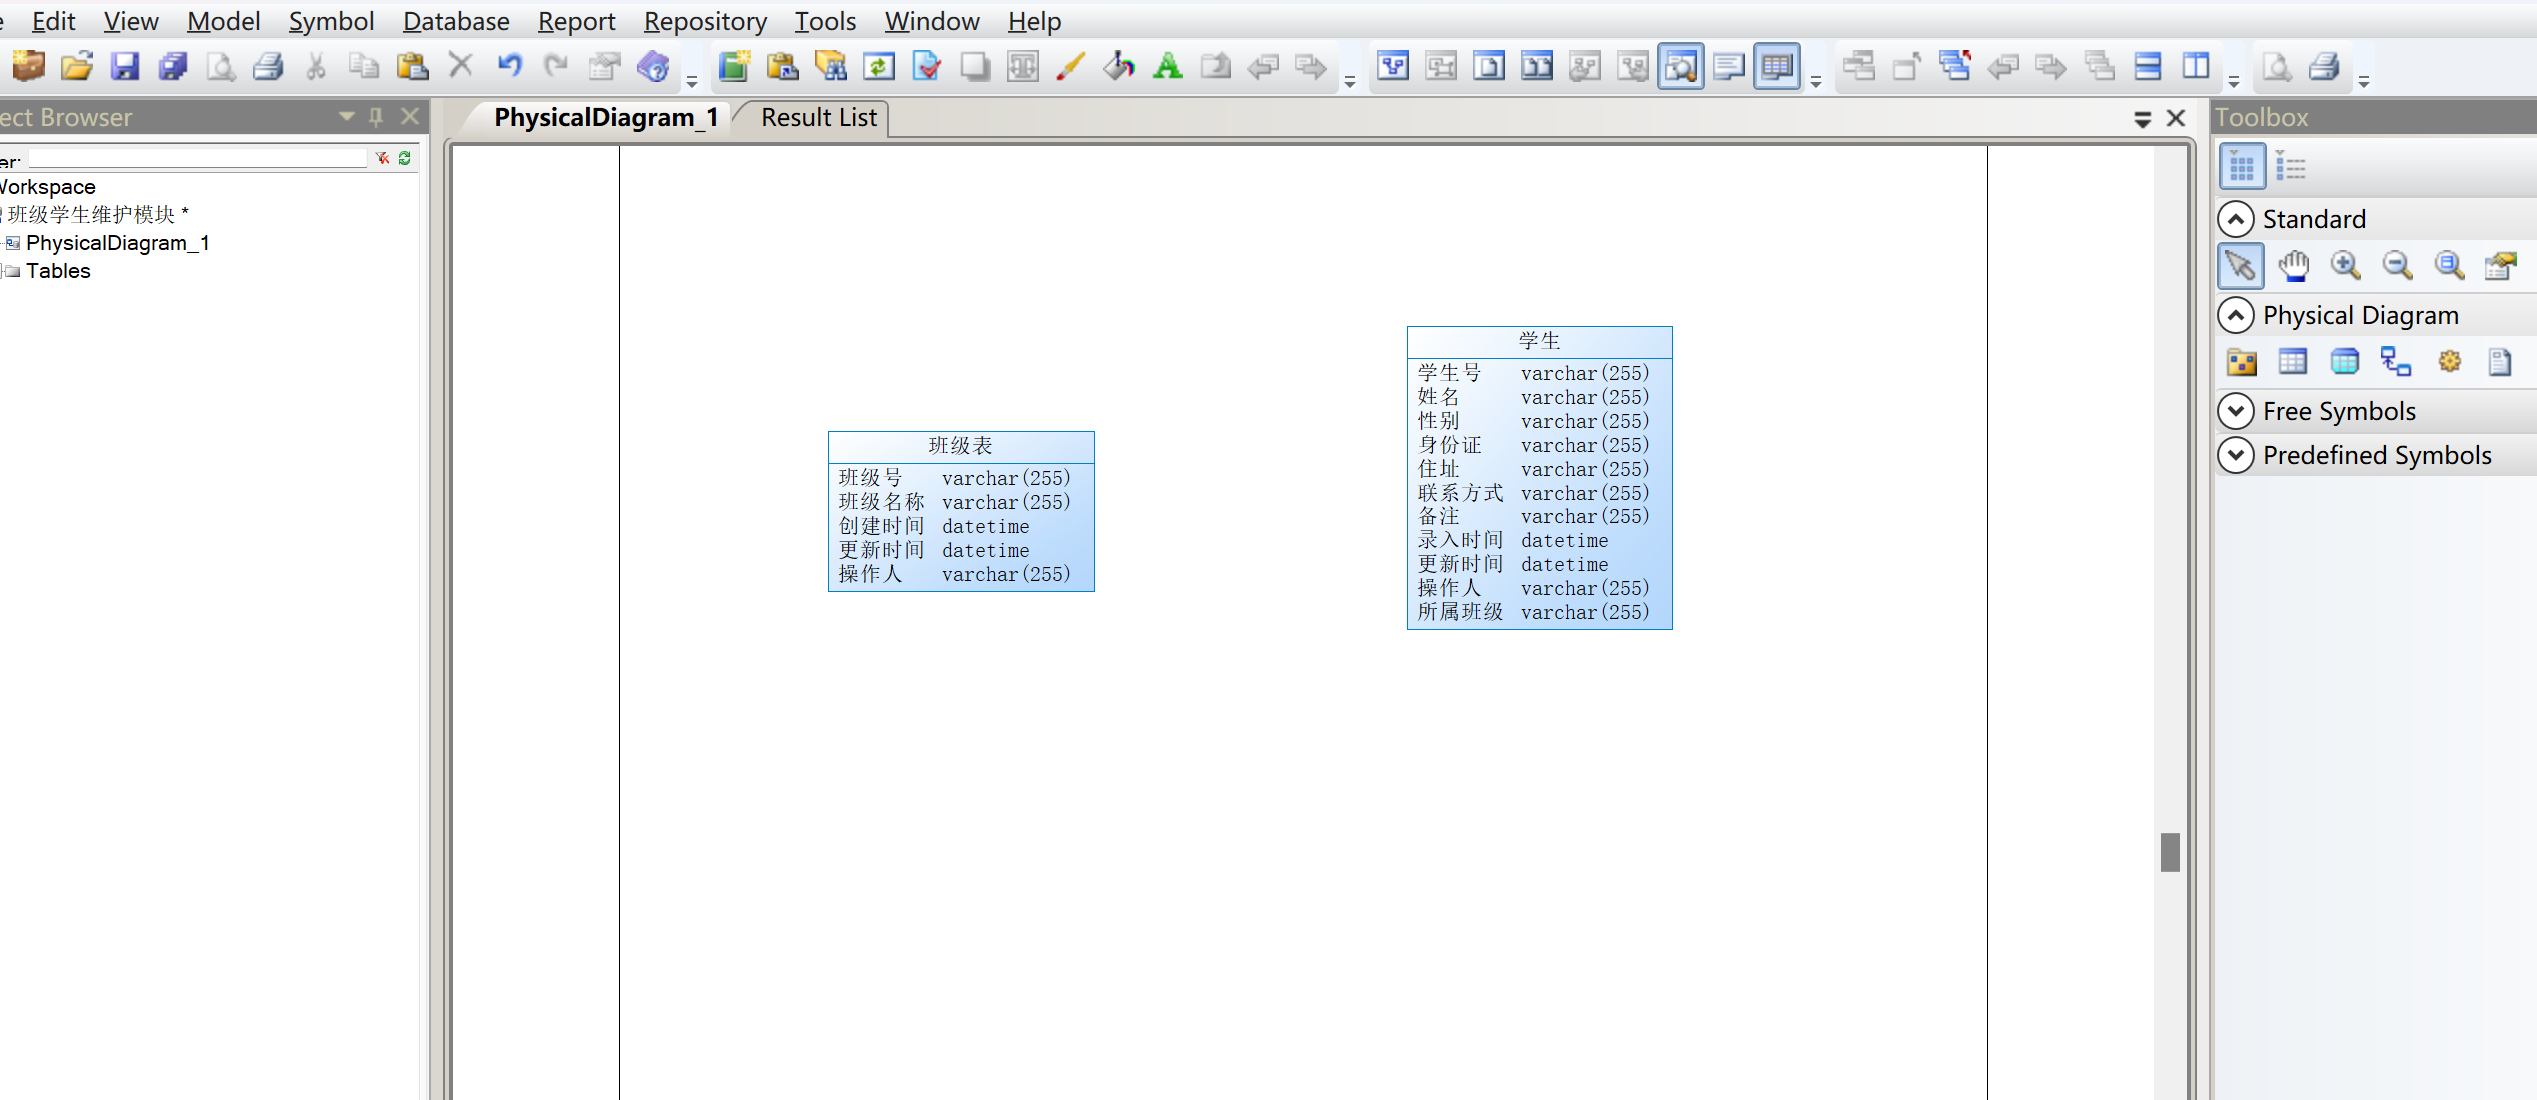Select the Tables folder in browser
The height and width of the screenshot is (1100, 2537).
tap(58, 271)
